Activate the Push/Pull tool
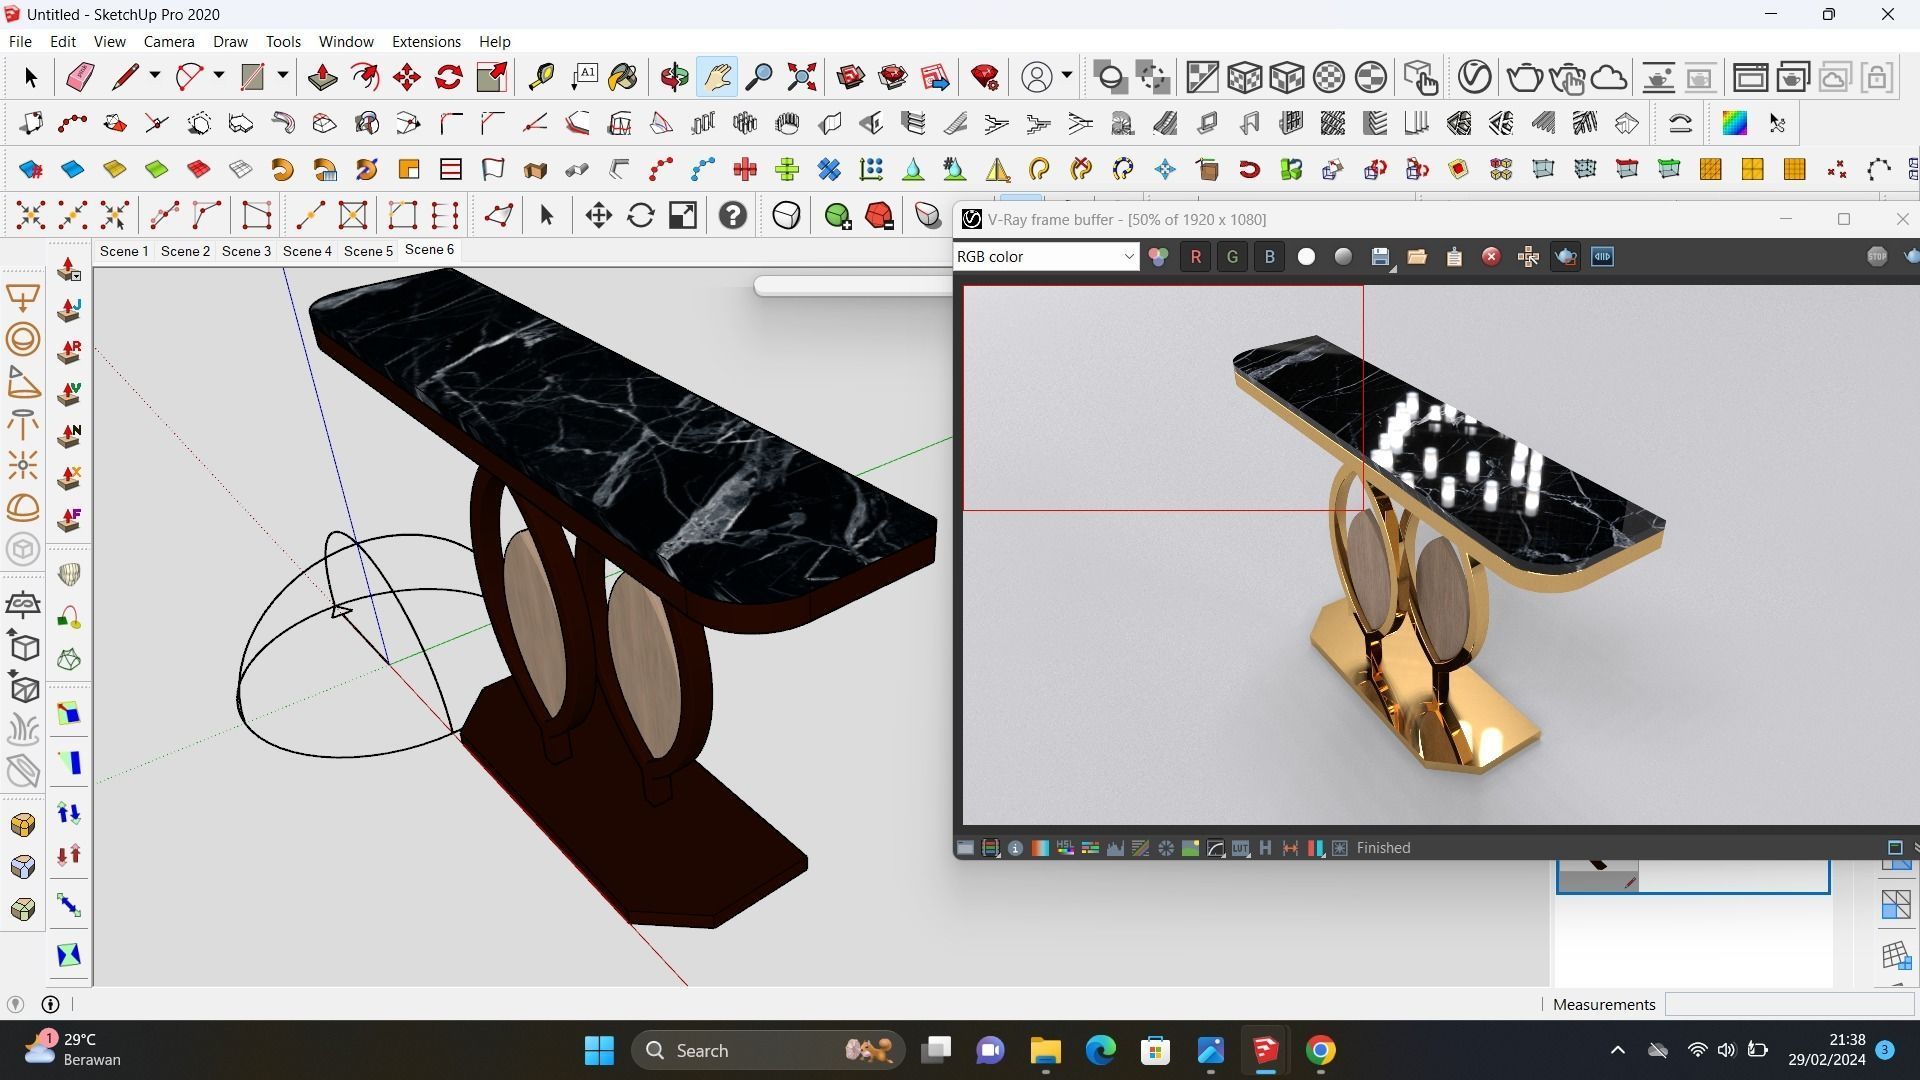1920x1080 pixels. 322,77
